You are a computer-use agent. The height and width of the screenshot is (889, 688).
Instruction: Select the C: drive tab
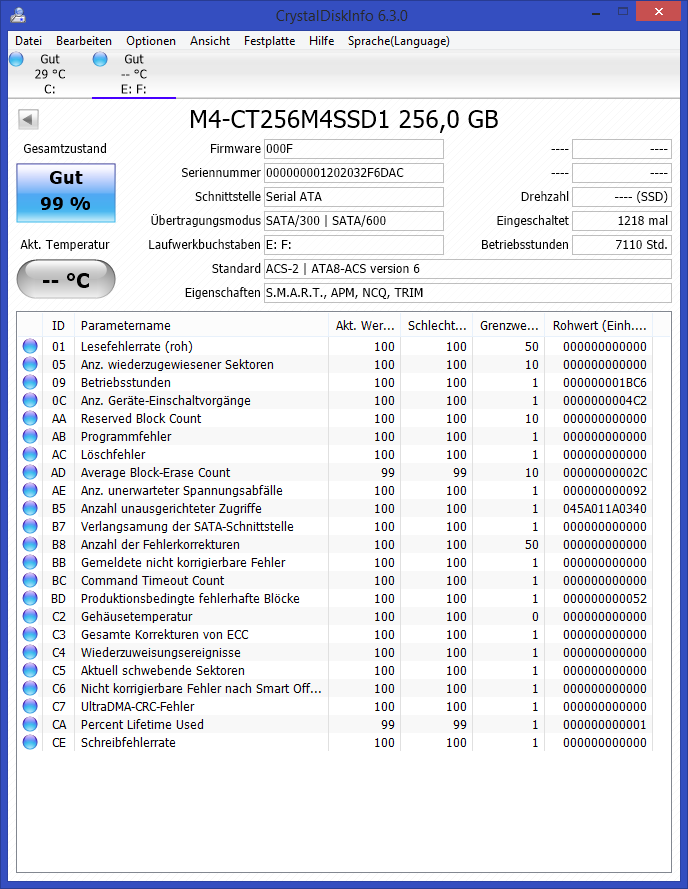click(50, 74)
